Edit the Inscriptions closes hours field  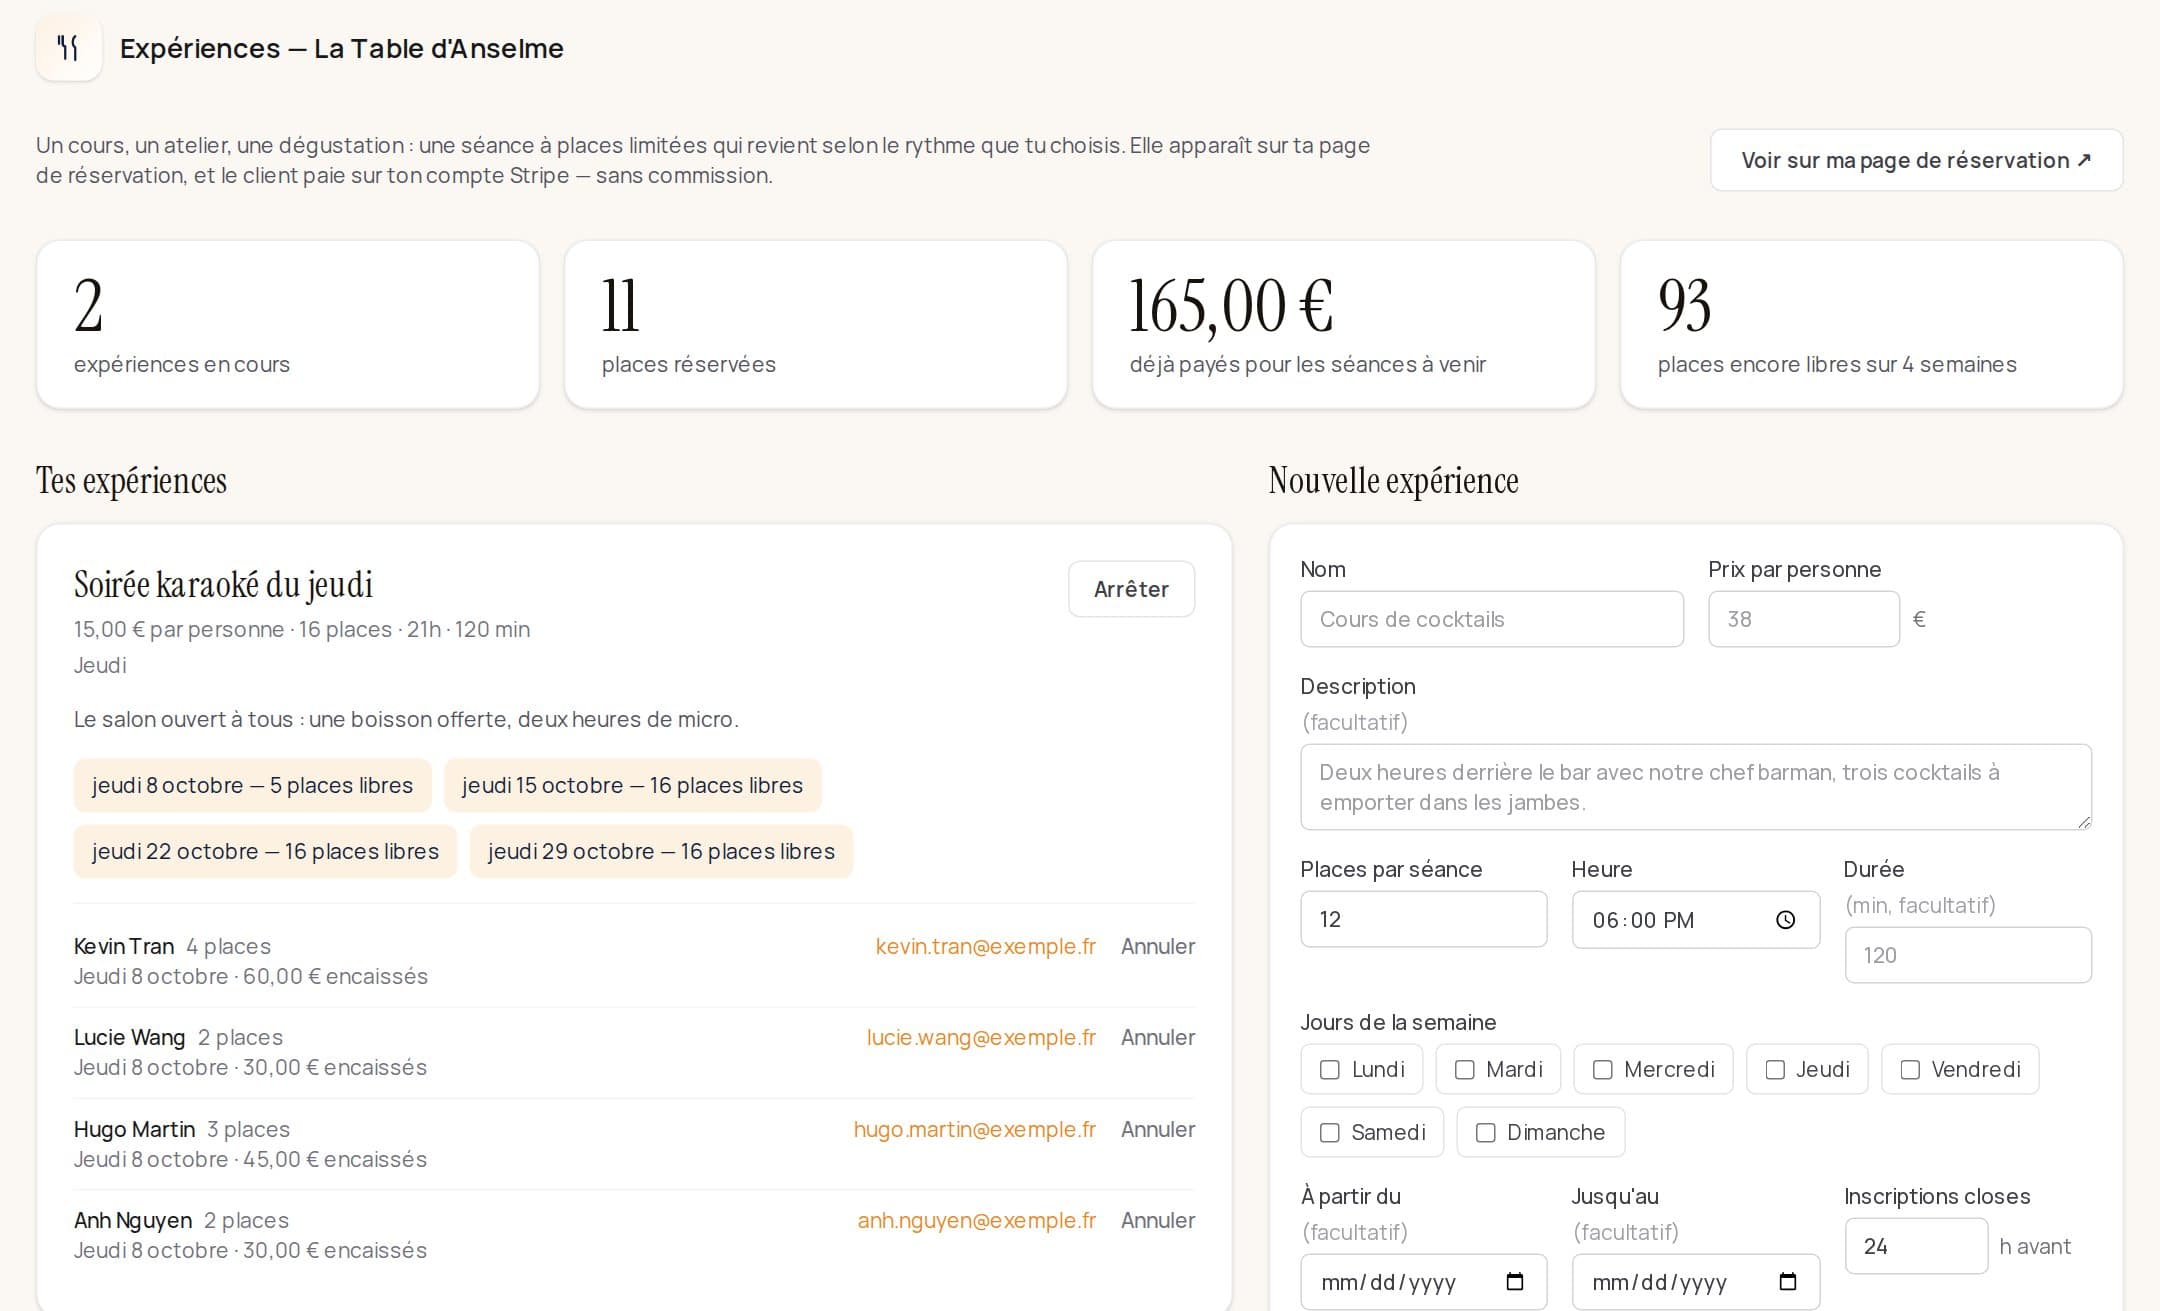click(1916, 1246)
